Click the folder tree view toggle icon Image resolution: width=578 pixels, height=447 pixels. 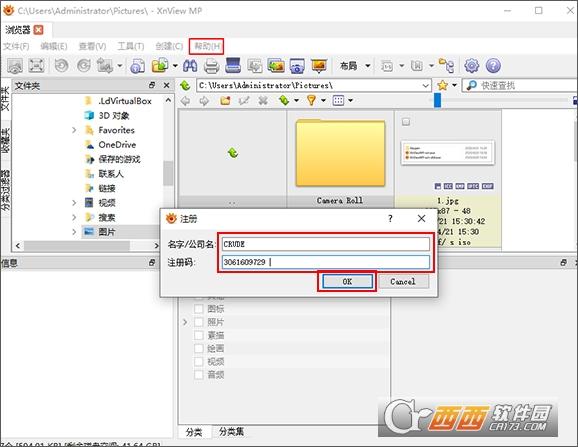(446, 66)
